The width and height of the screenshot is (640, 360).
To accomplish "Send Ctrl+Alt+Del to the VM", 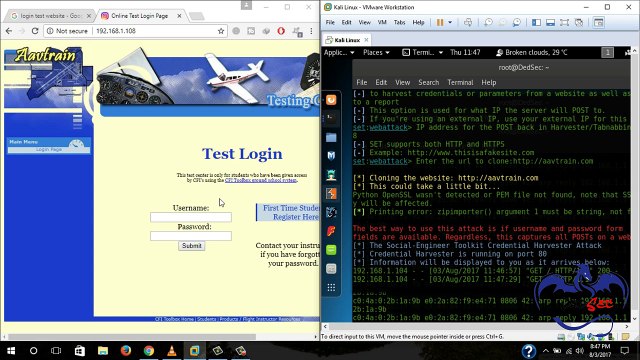I will pyautogui.click(x=468, y=22).
